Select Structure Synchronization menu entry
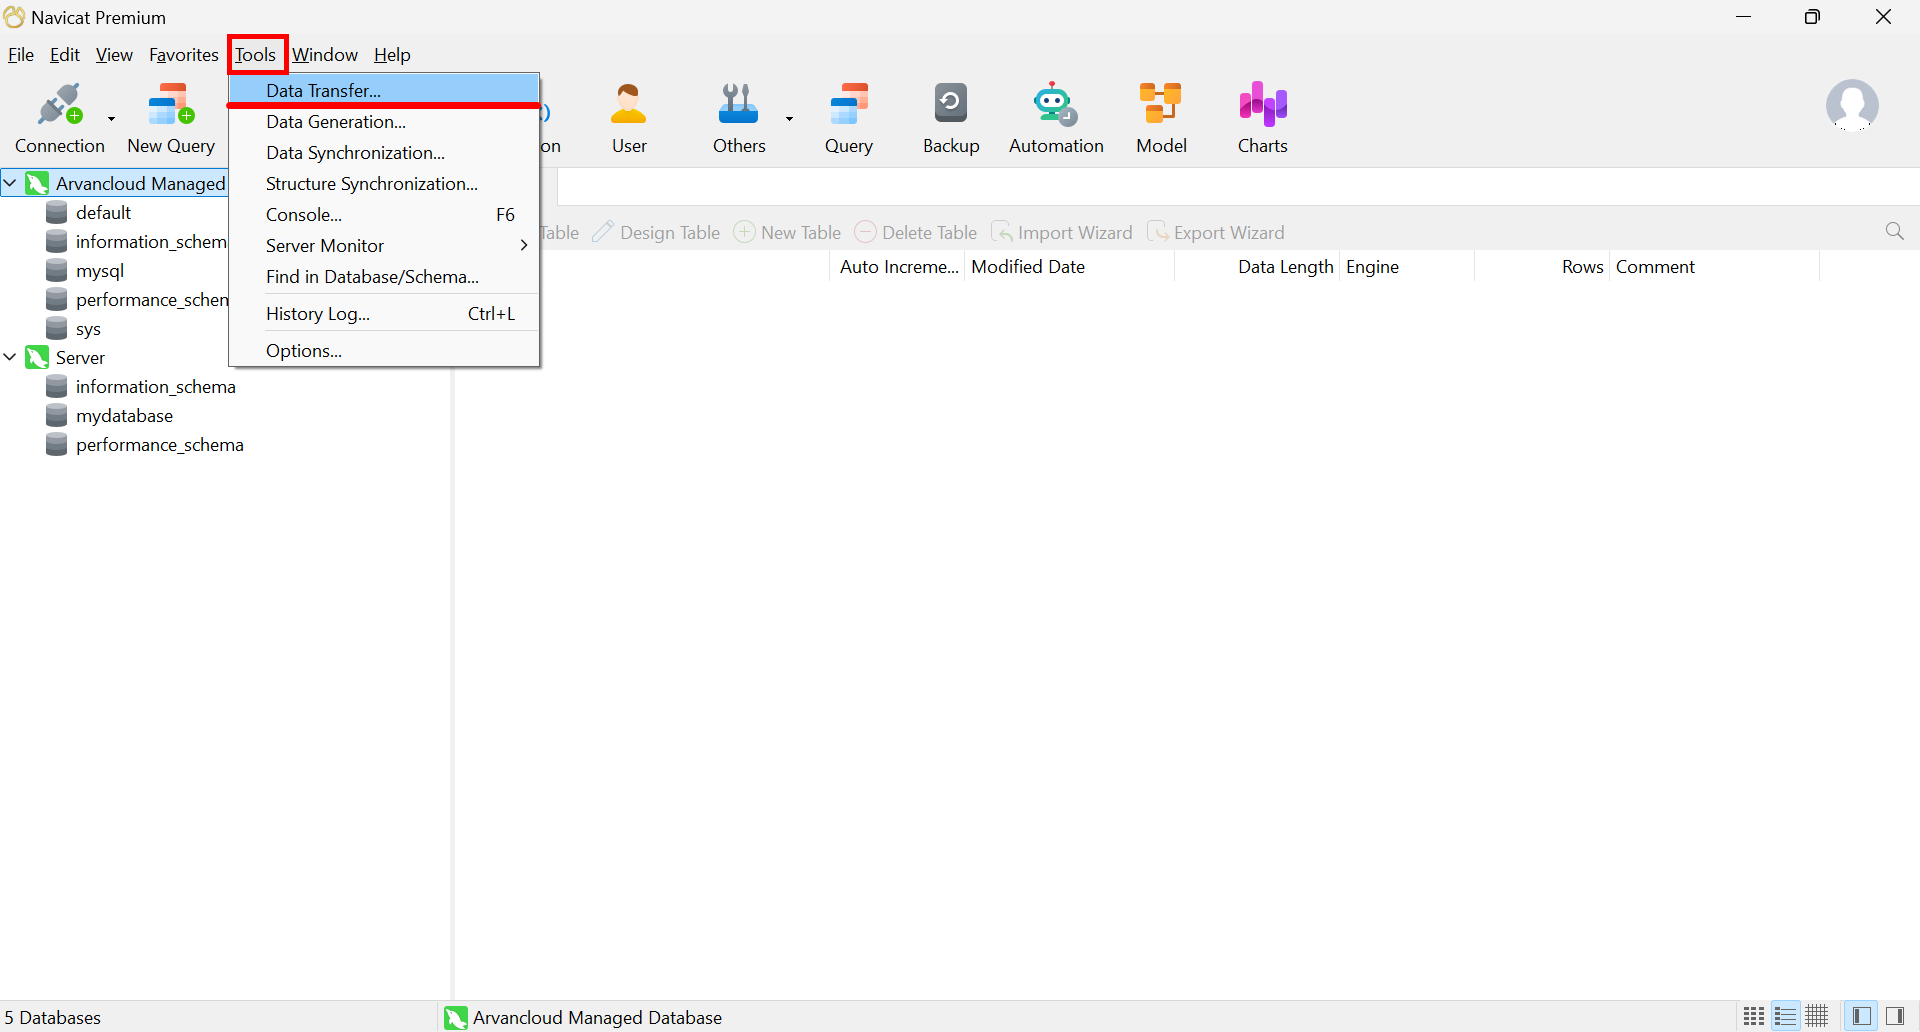Screen dimensions: 1920x1032 [x=371, y=184]
